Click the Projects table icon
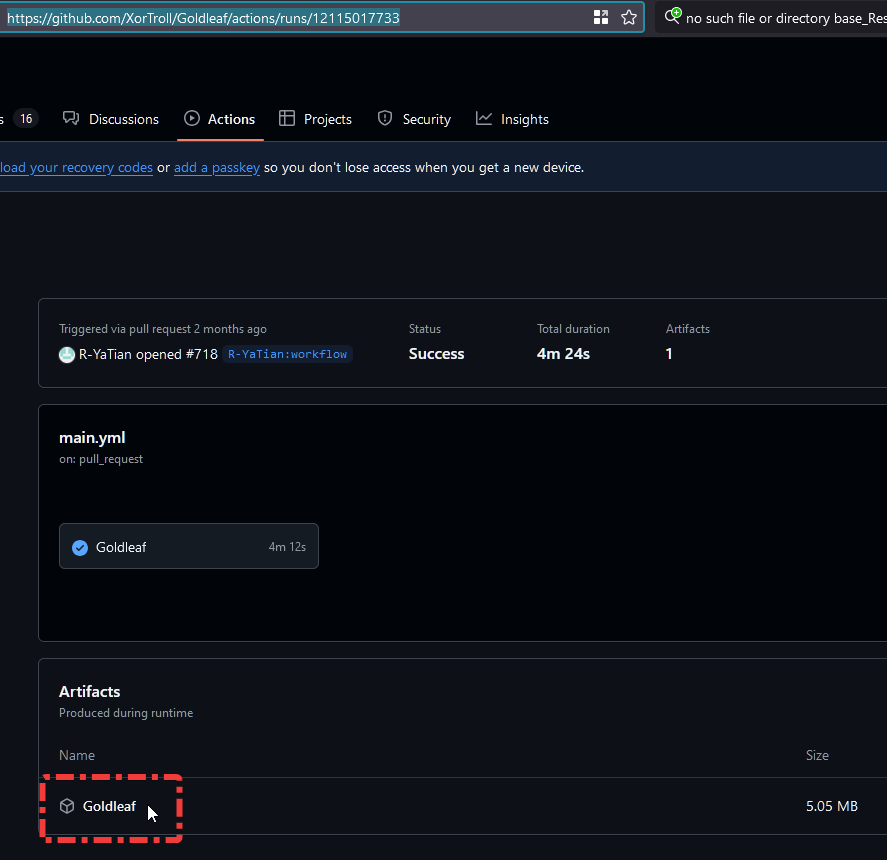 point(287,118)
